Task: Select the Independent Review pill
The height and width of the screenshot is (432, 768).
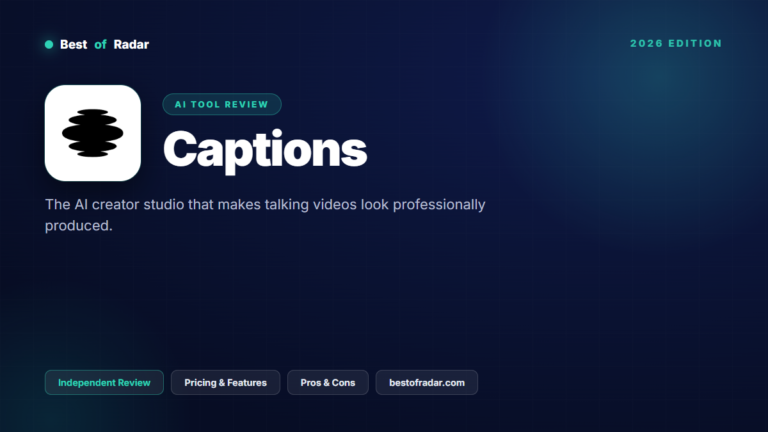Action: (x=104, y=383)
